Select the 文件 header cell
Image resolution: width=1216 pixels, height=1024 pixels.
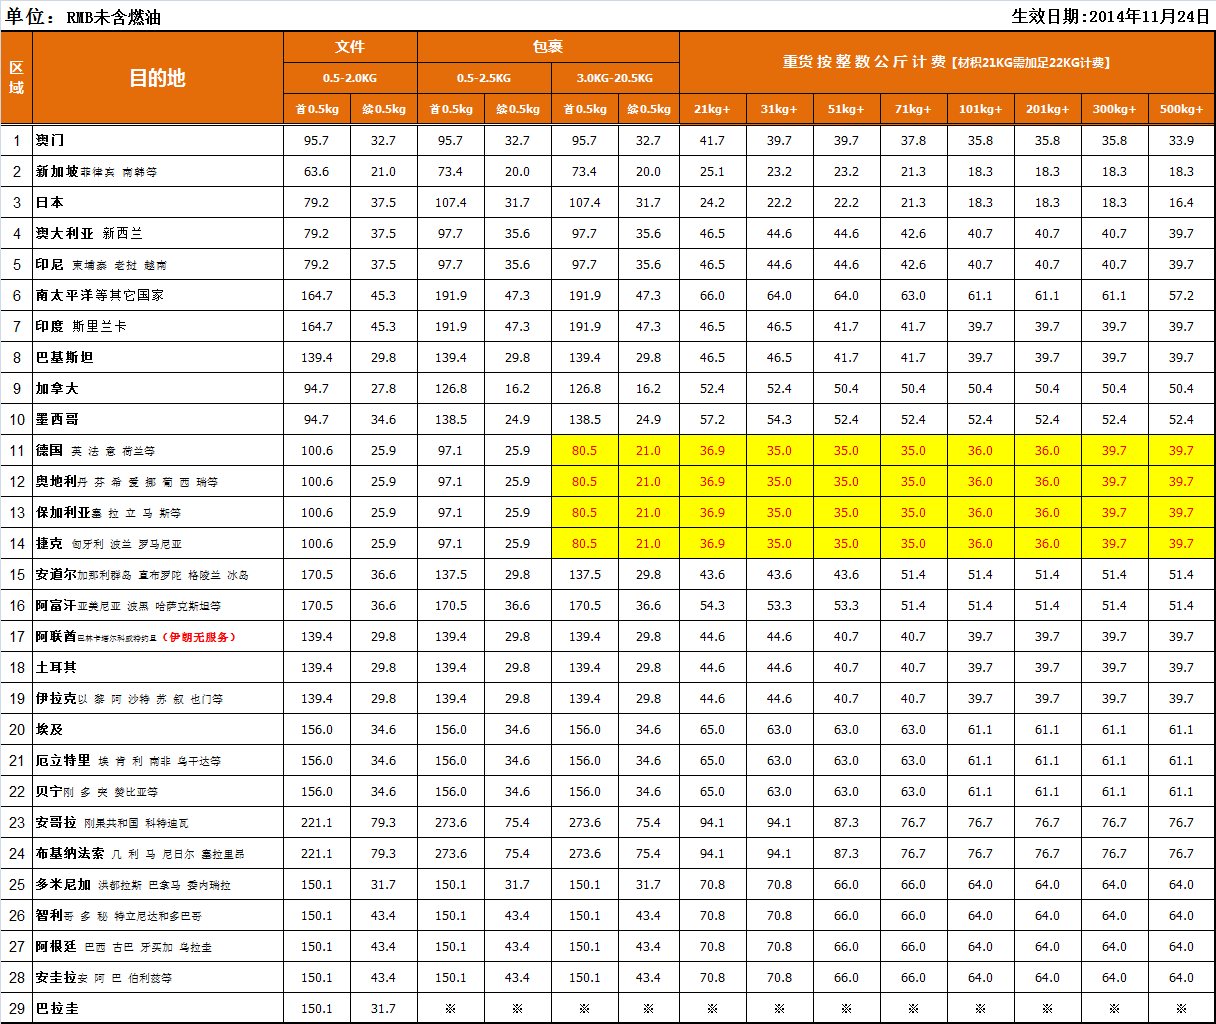[x=350, y=47]
